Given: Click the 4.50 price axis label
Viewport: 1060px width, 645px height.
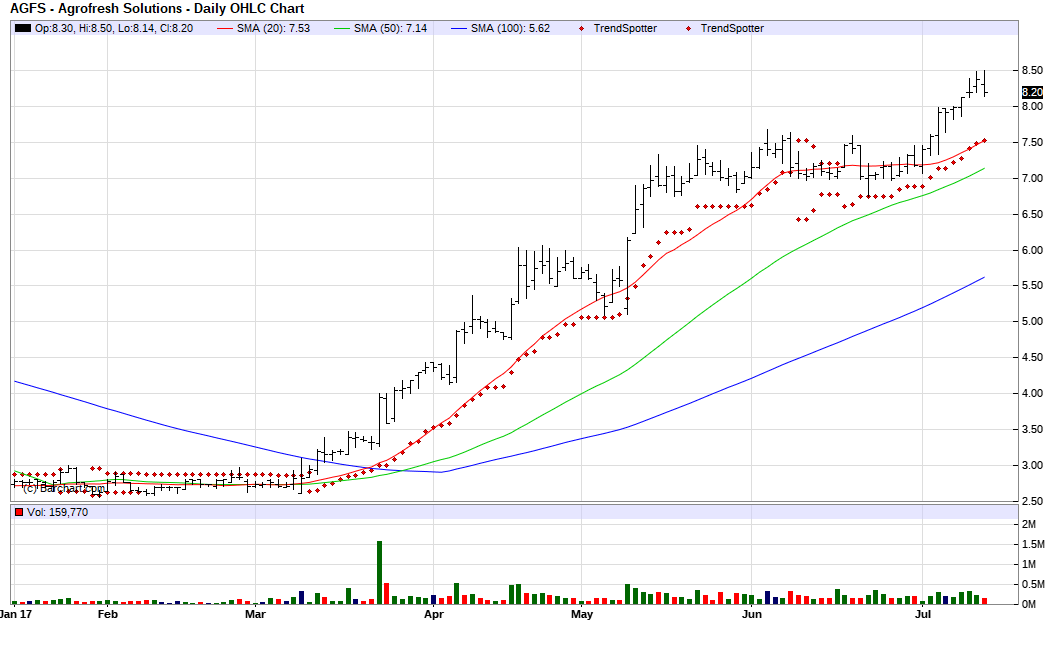Looking at the screenshot, I should [1032, 358].
